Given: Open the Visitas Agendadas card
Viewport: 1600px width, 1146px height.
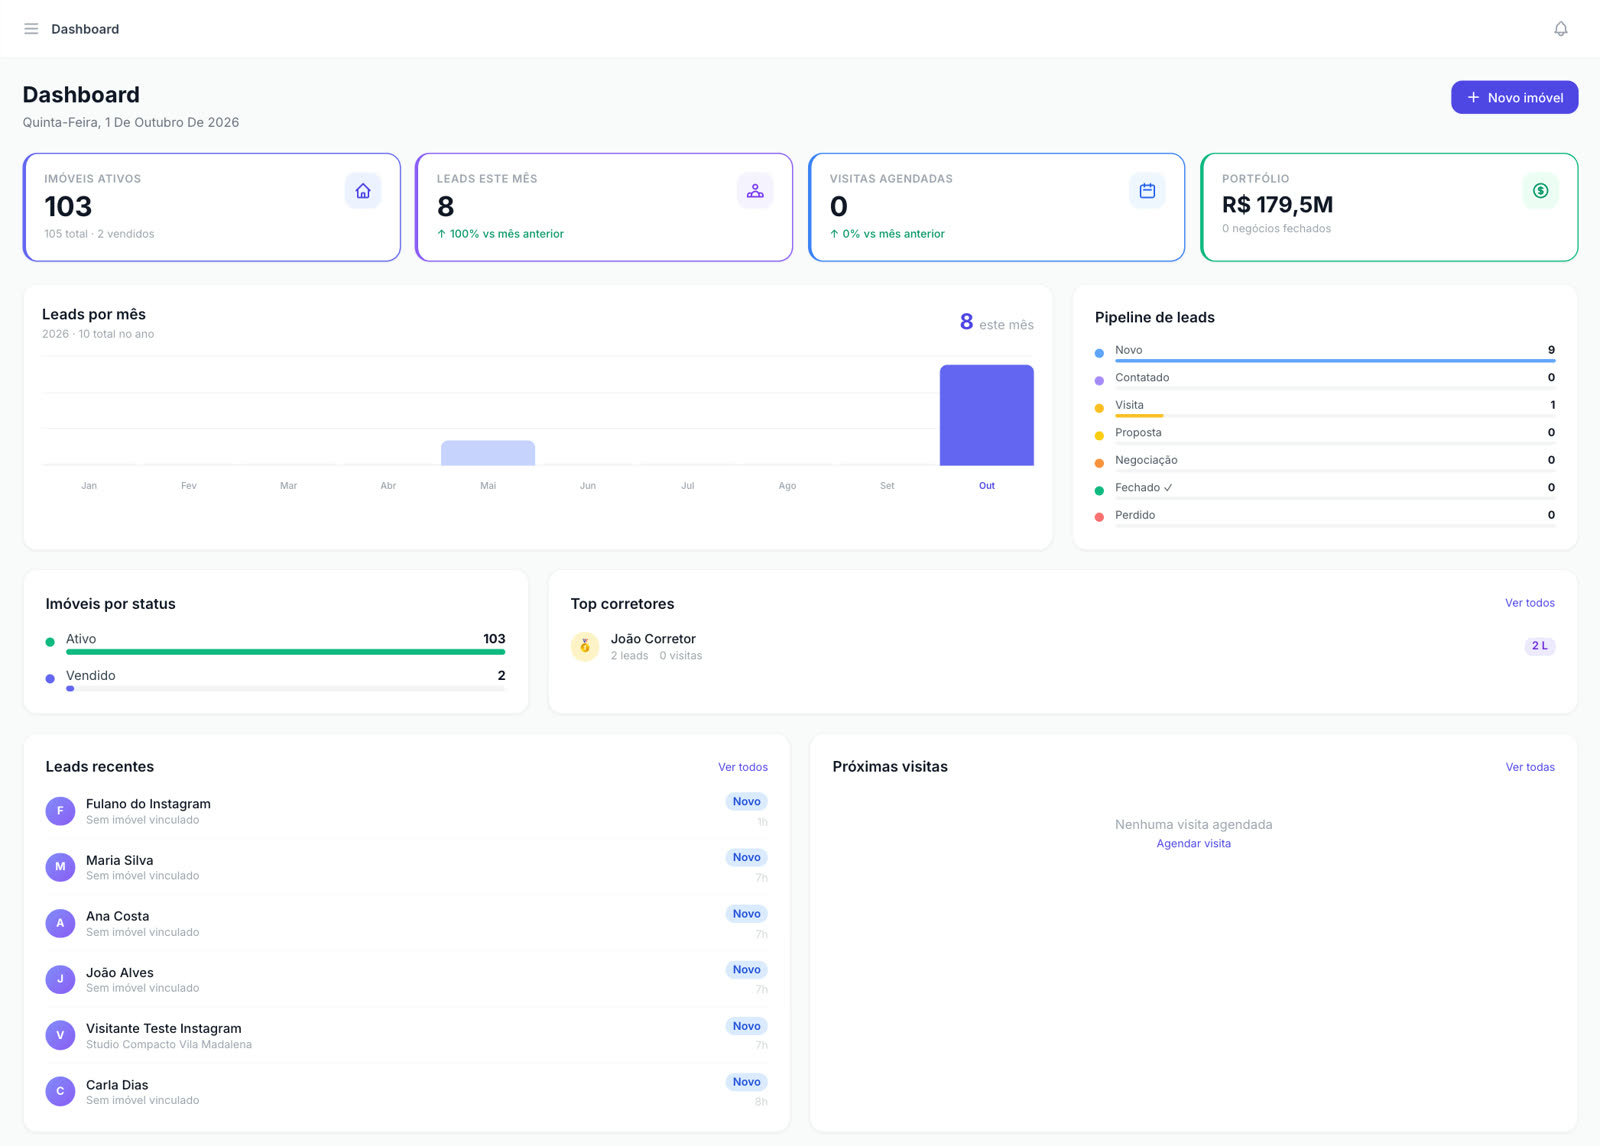Looking at the screenshot, I should 997,207.
